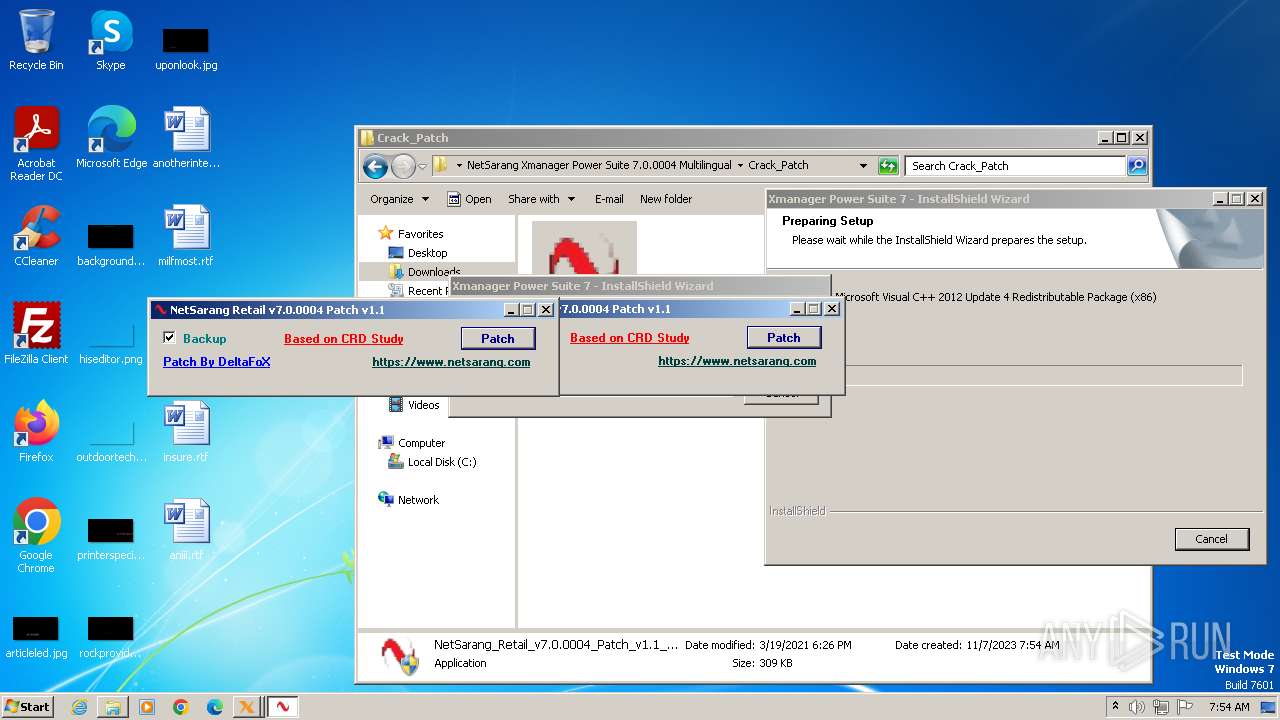Open CCleaner desktop shortcut
Image resolution: width=1280 pixels, height=720 pixels.
[36, 236]
